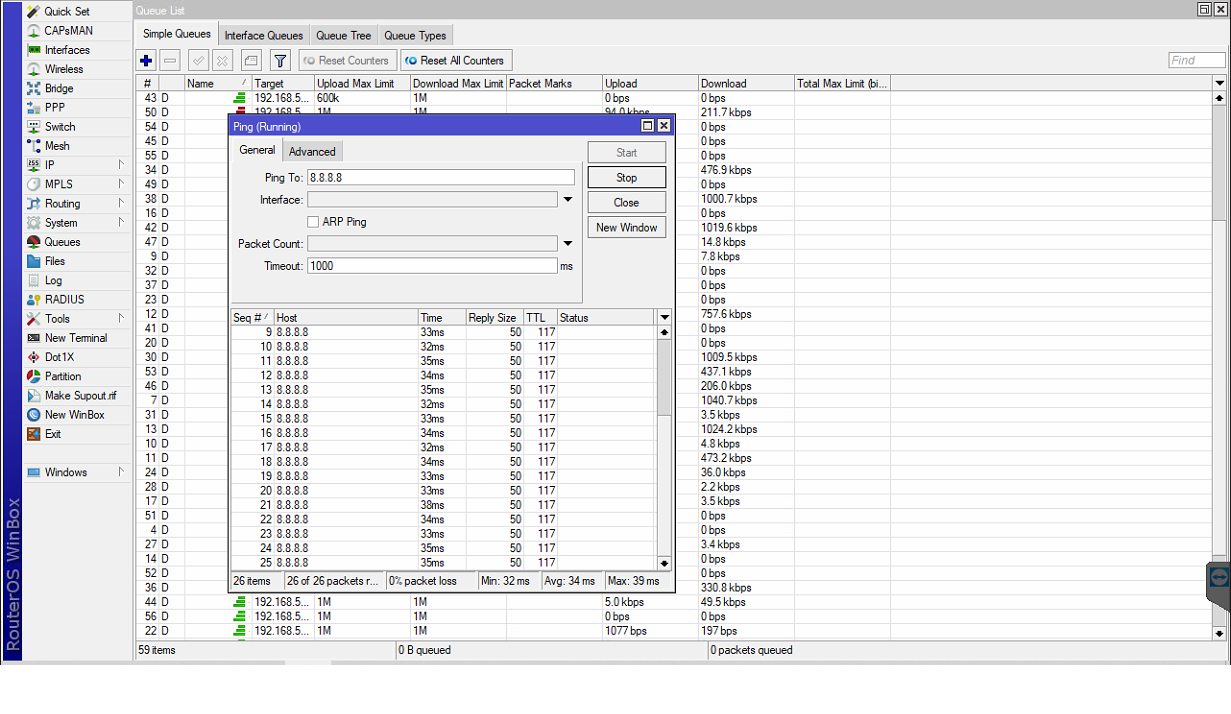
Task: Expand the Routing submenu
Action: pyautogui.click(x=121, y=203)
